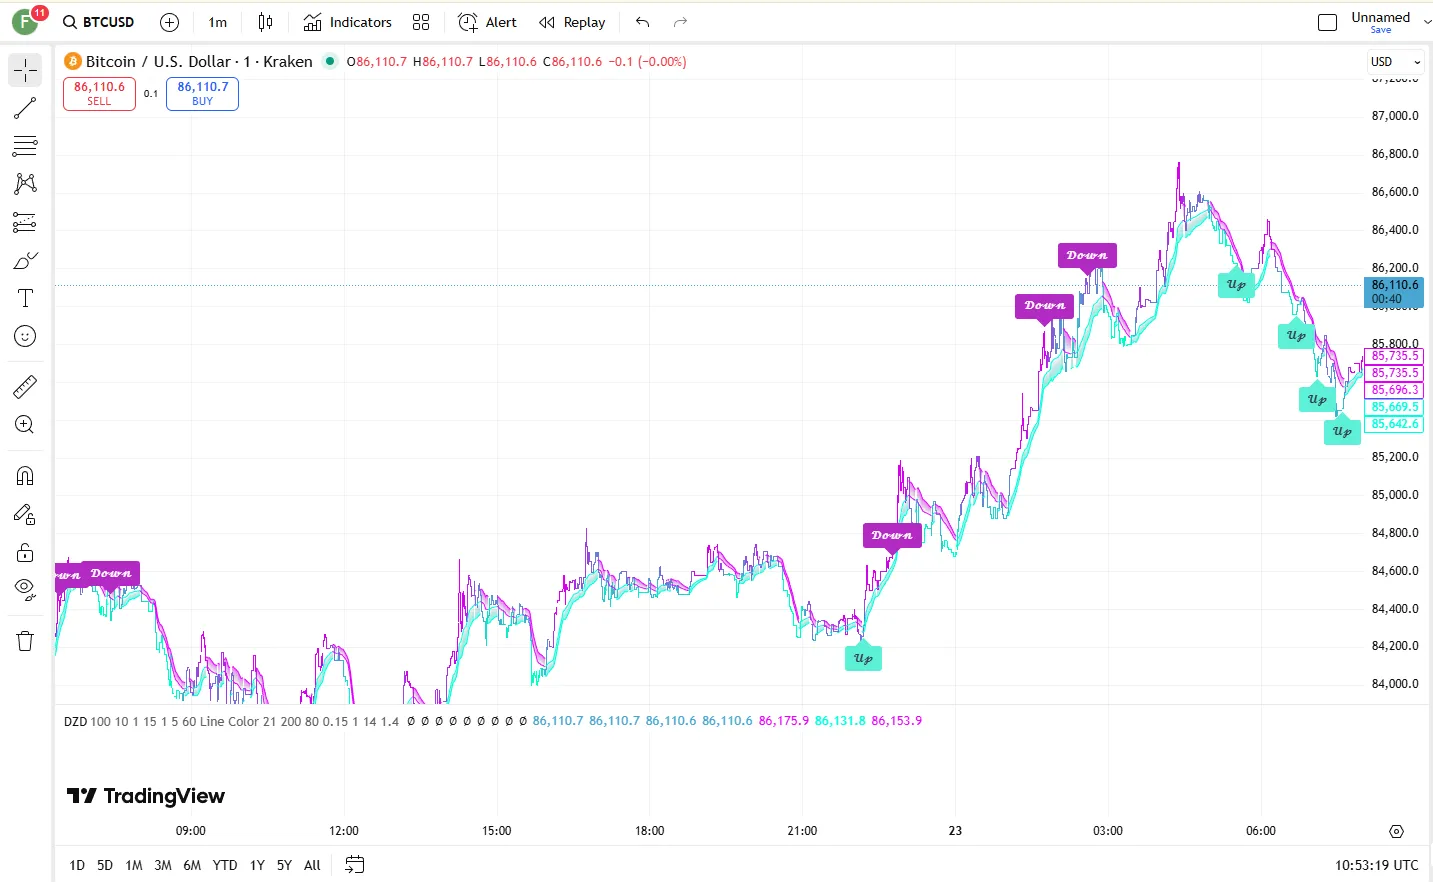
Task: Toggle lock all drawing tools
Action: coord(25,553)
